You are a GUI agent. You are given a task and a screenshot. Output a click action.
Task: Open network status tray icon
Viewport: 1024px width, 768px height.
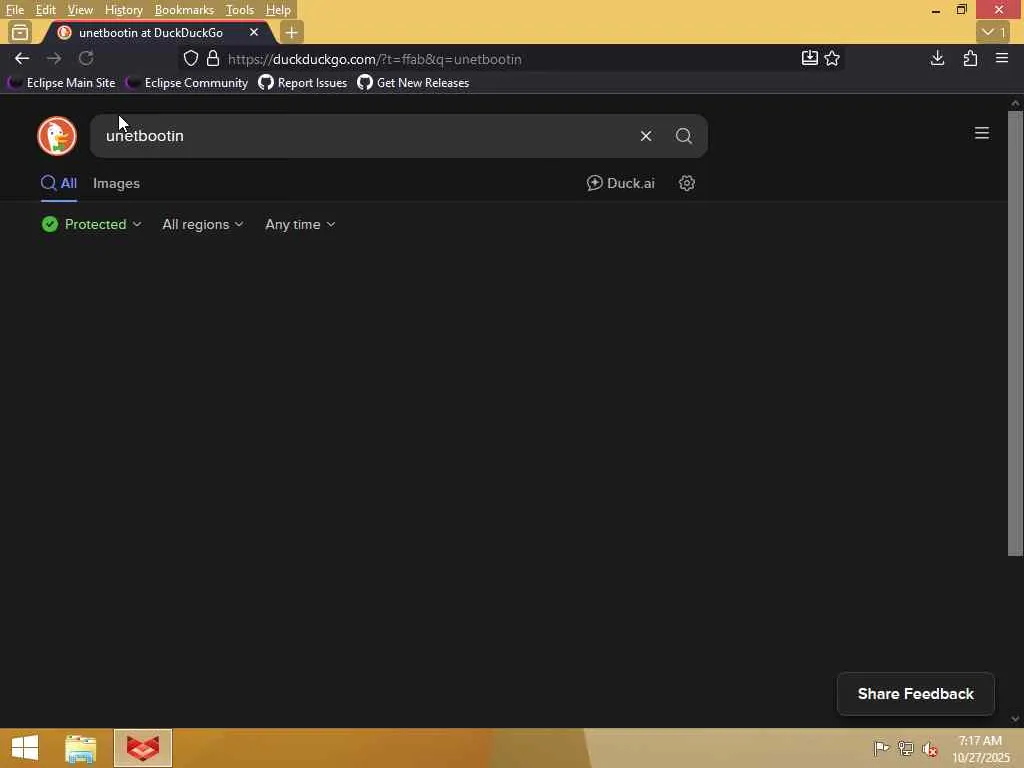pos(905,748)
